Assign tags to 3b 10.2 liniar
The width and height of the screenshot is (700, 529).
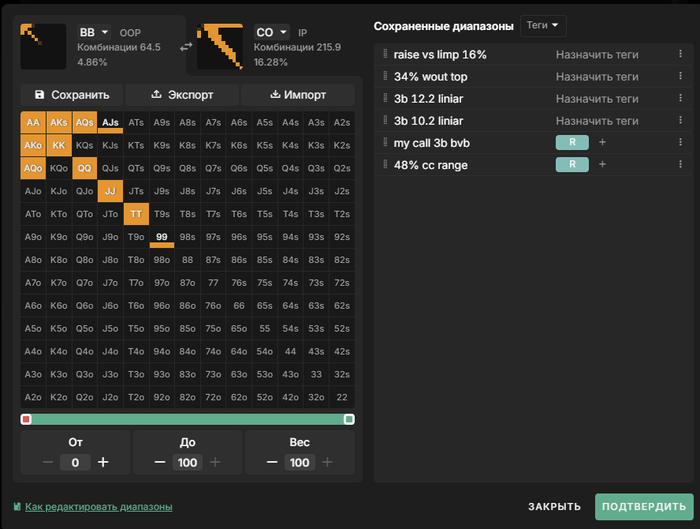597,121
